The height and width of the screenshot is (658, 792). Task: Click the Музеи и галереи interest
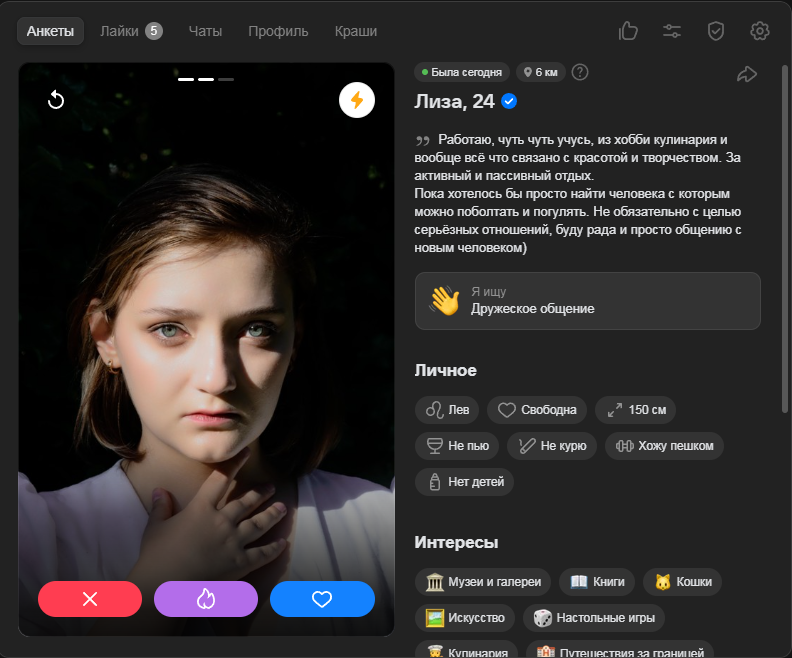pos(483,582)
